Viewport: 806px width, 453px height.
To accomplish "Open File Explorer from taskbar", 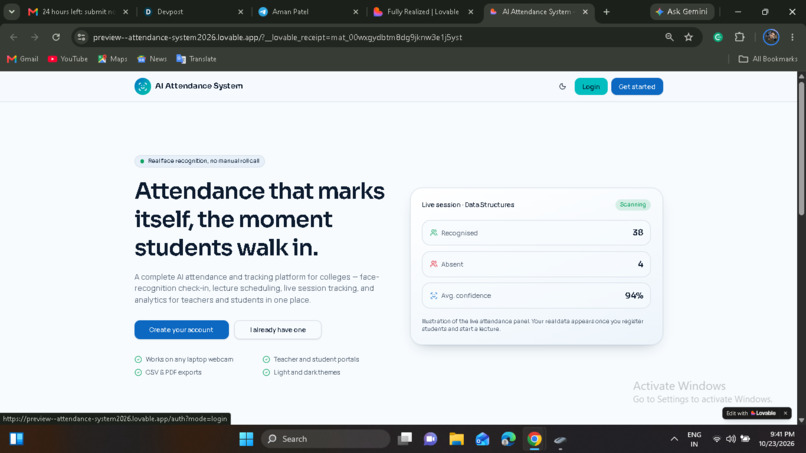I will tap(456, 439).
